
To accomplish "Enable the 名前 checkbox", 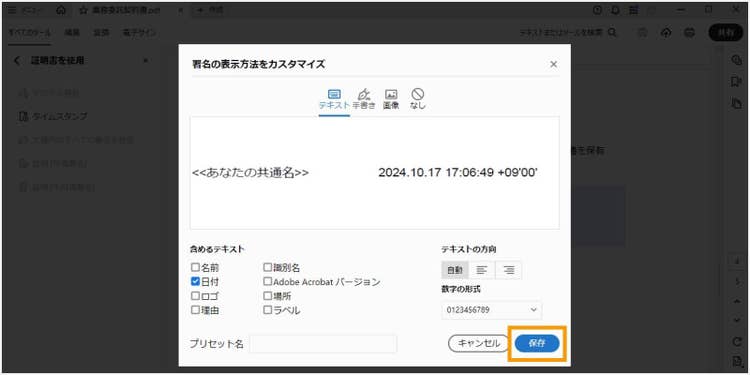I will pyautogui.click(x=195, y=267).
